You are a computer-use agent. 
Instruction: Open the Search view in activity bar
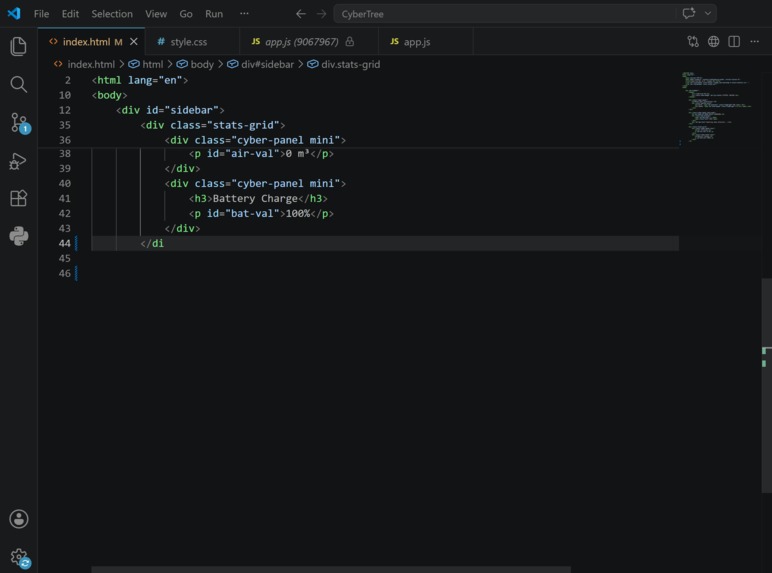click(x=18, y=84)
